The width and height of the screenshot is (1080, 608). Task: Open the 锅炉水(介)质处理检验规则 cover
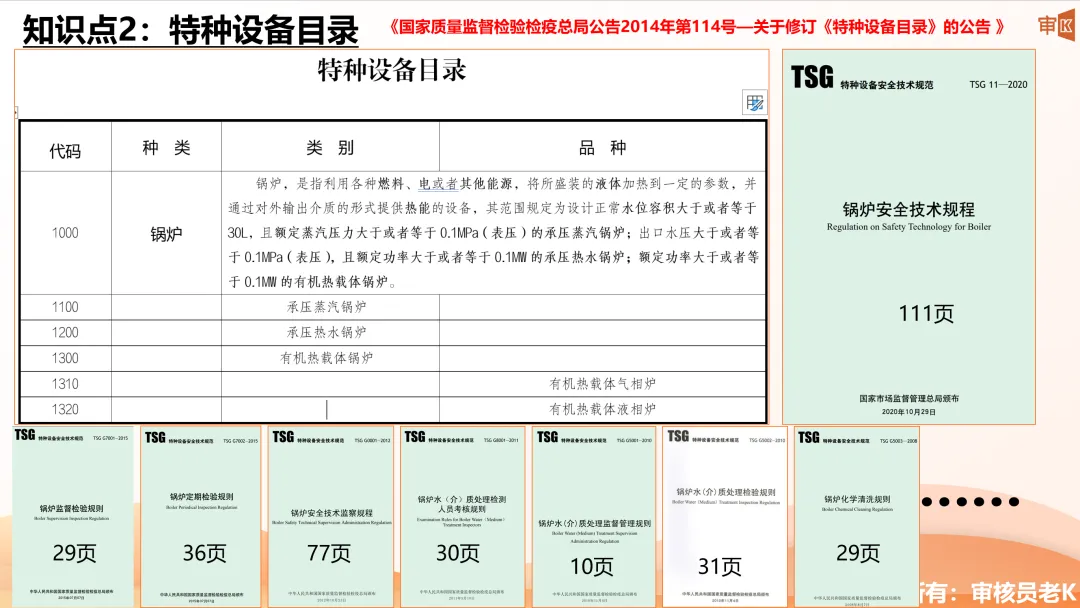tap(725, 517)
